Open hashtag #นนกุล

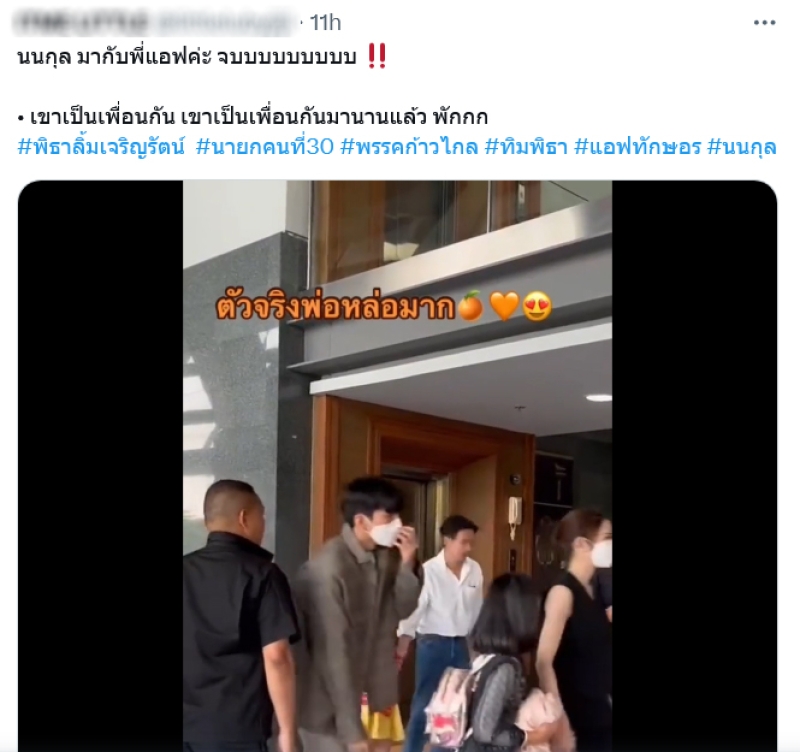742,146
